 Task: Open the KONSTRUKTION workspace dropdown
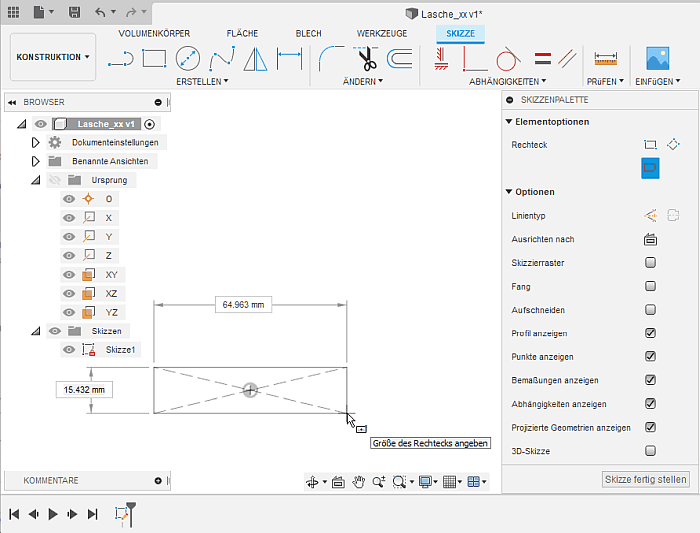point(53,57)
